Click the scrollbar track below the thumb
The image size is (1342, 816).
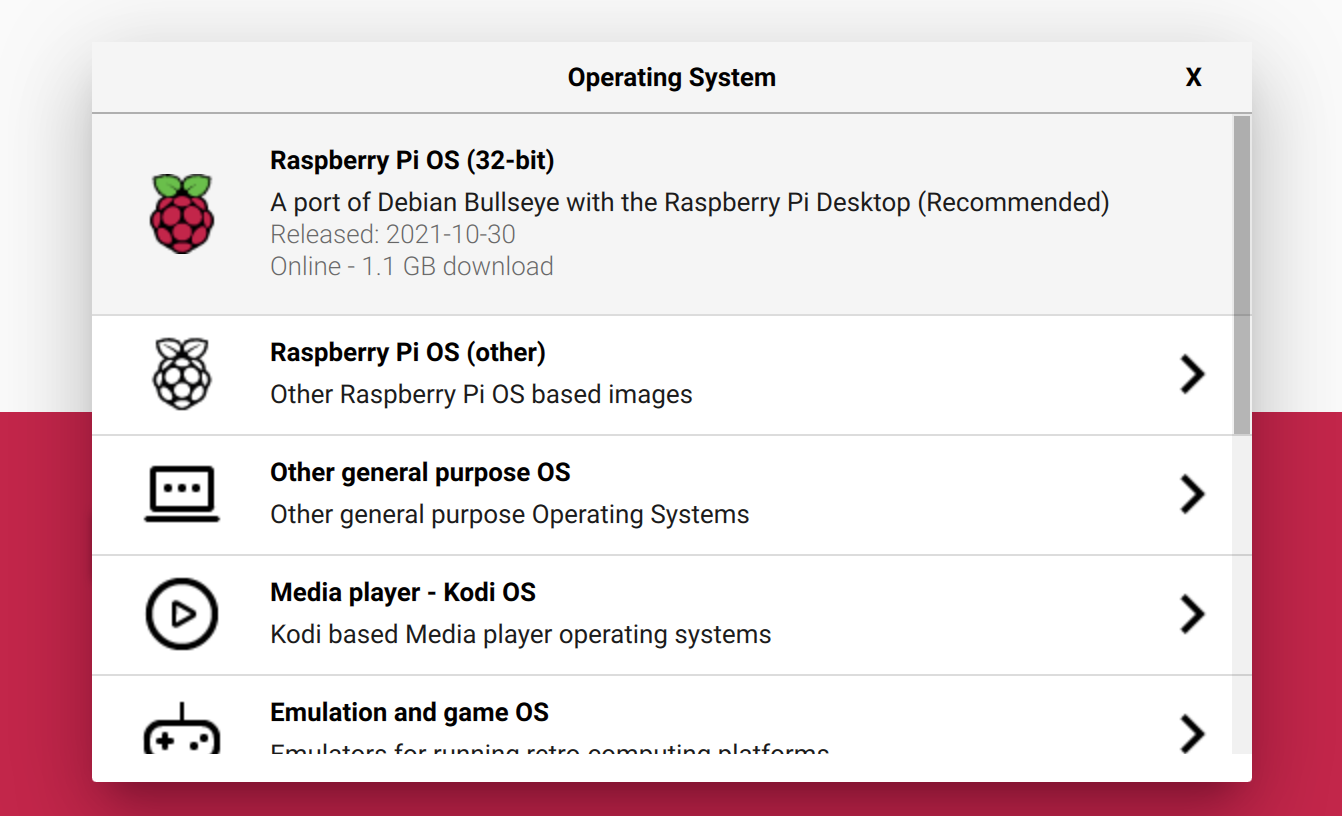tap(1241, 600)
